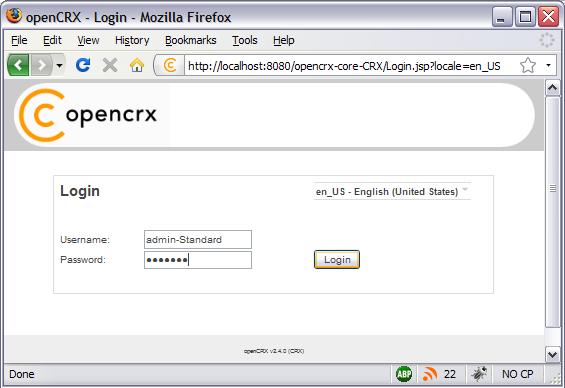Open the en_US language selection dropdown

pos(392,191)
